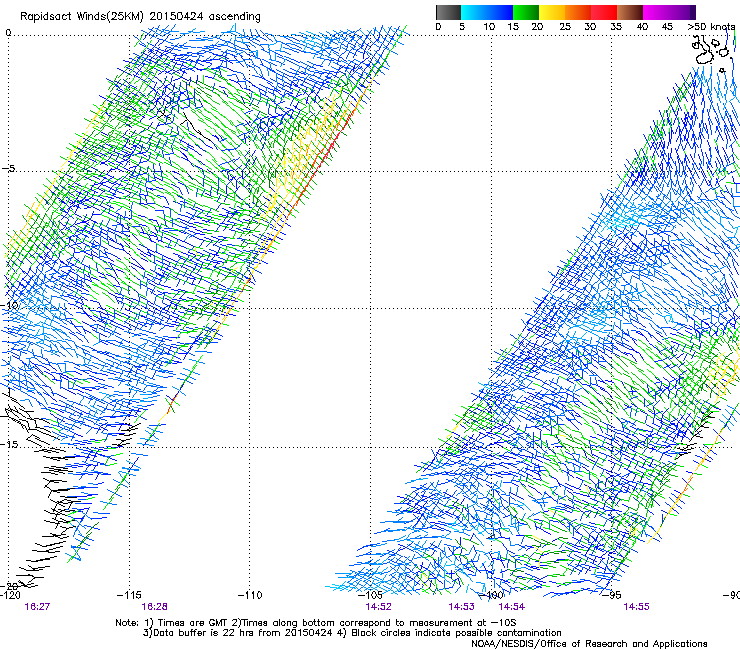The width and height of the screenshot is (740, 650).
Task: Click the longitude label '-95'
Action: (x=612, y=595)
